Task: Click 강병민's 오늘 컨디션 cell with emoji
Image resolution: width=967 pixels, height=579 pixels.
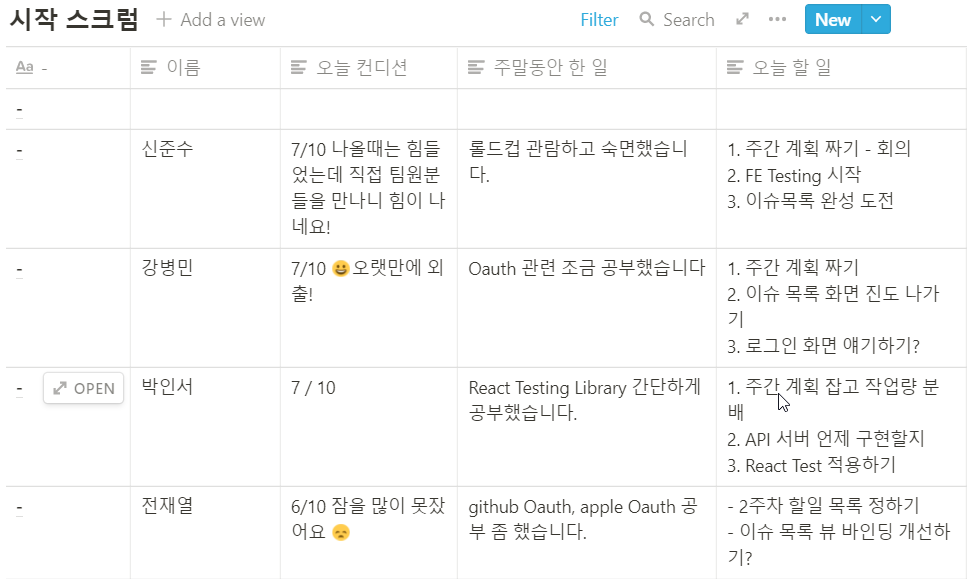Action: coord(367,280)
